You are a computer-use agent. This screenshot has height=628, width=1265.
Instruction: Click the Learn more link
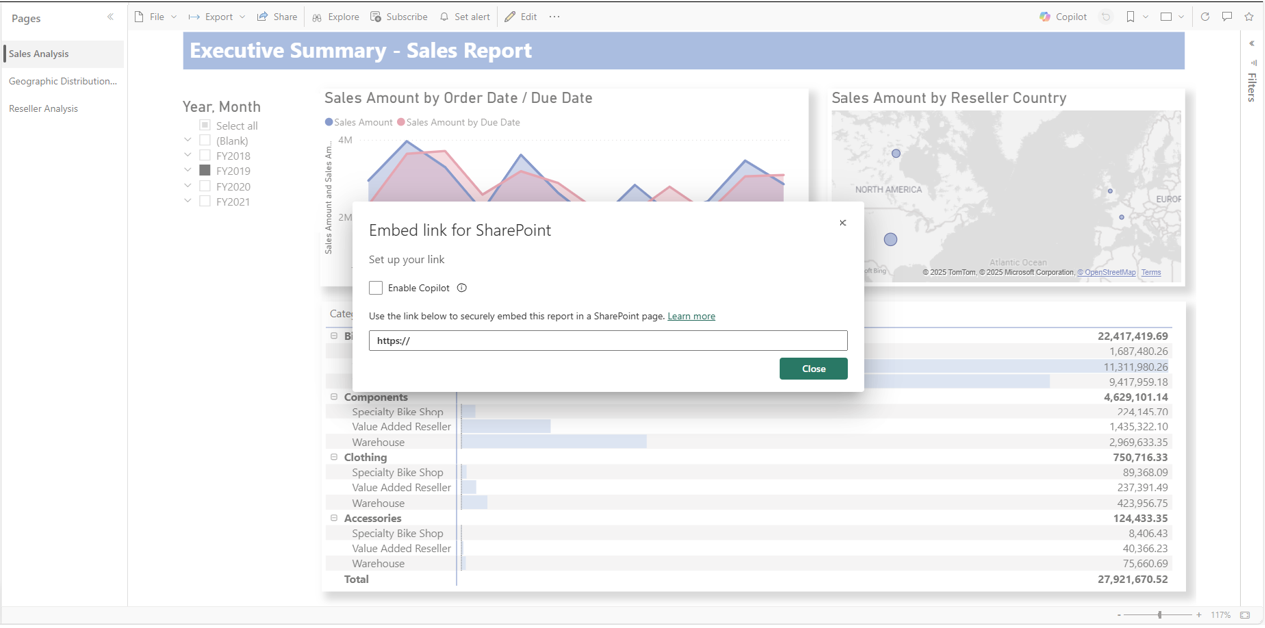tap(691, 316)
